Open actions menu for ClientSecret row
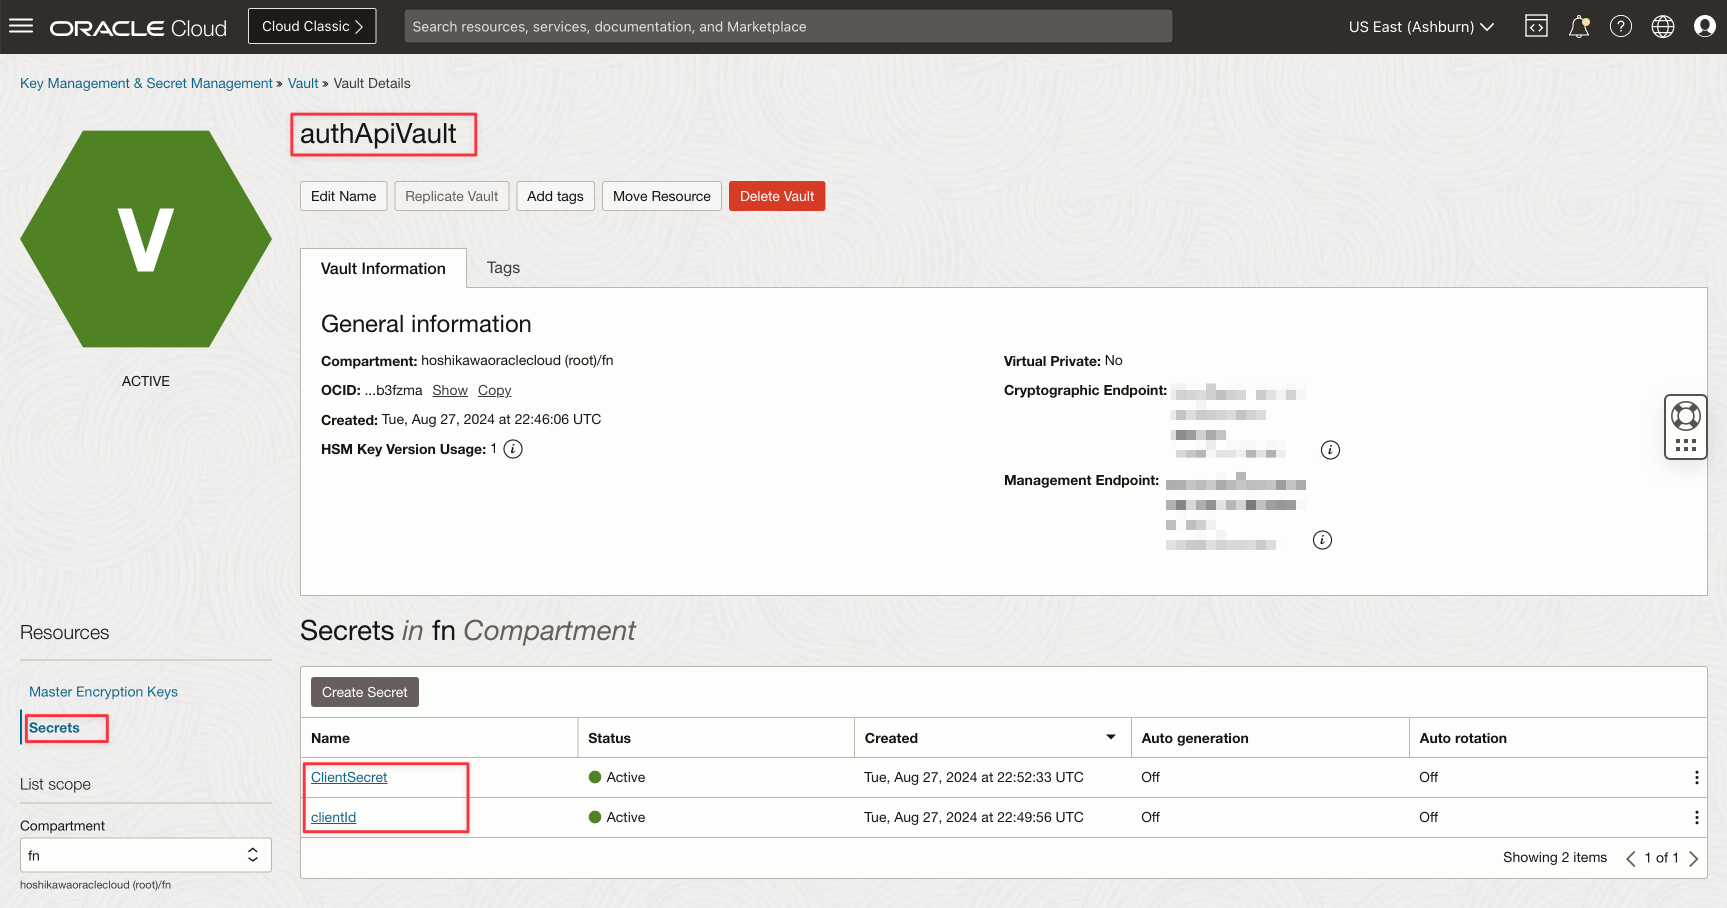Viewport: 1727px width, 908px height. [x=1696, y=778]
